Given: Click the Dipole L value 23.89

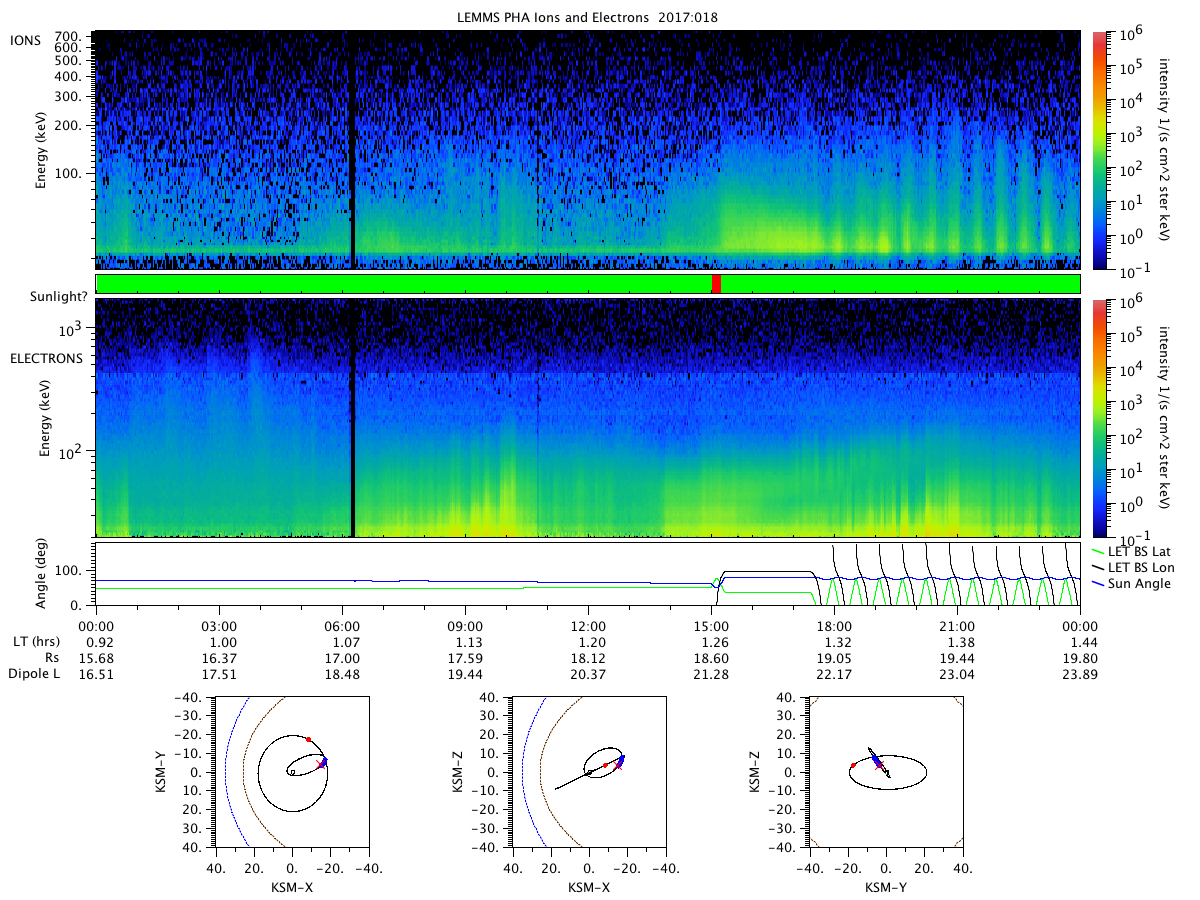Looking at the screenshot, I should tap(1080, 675).
